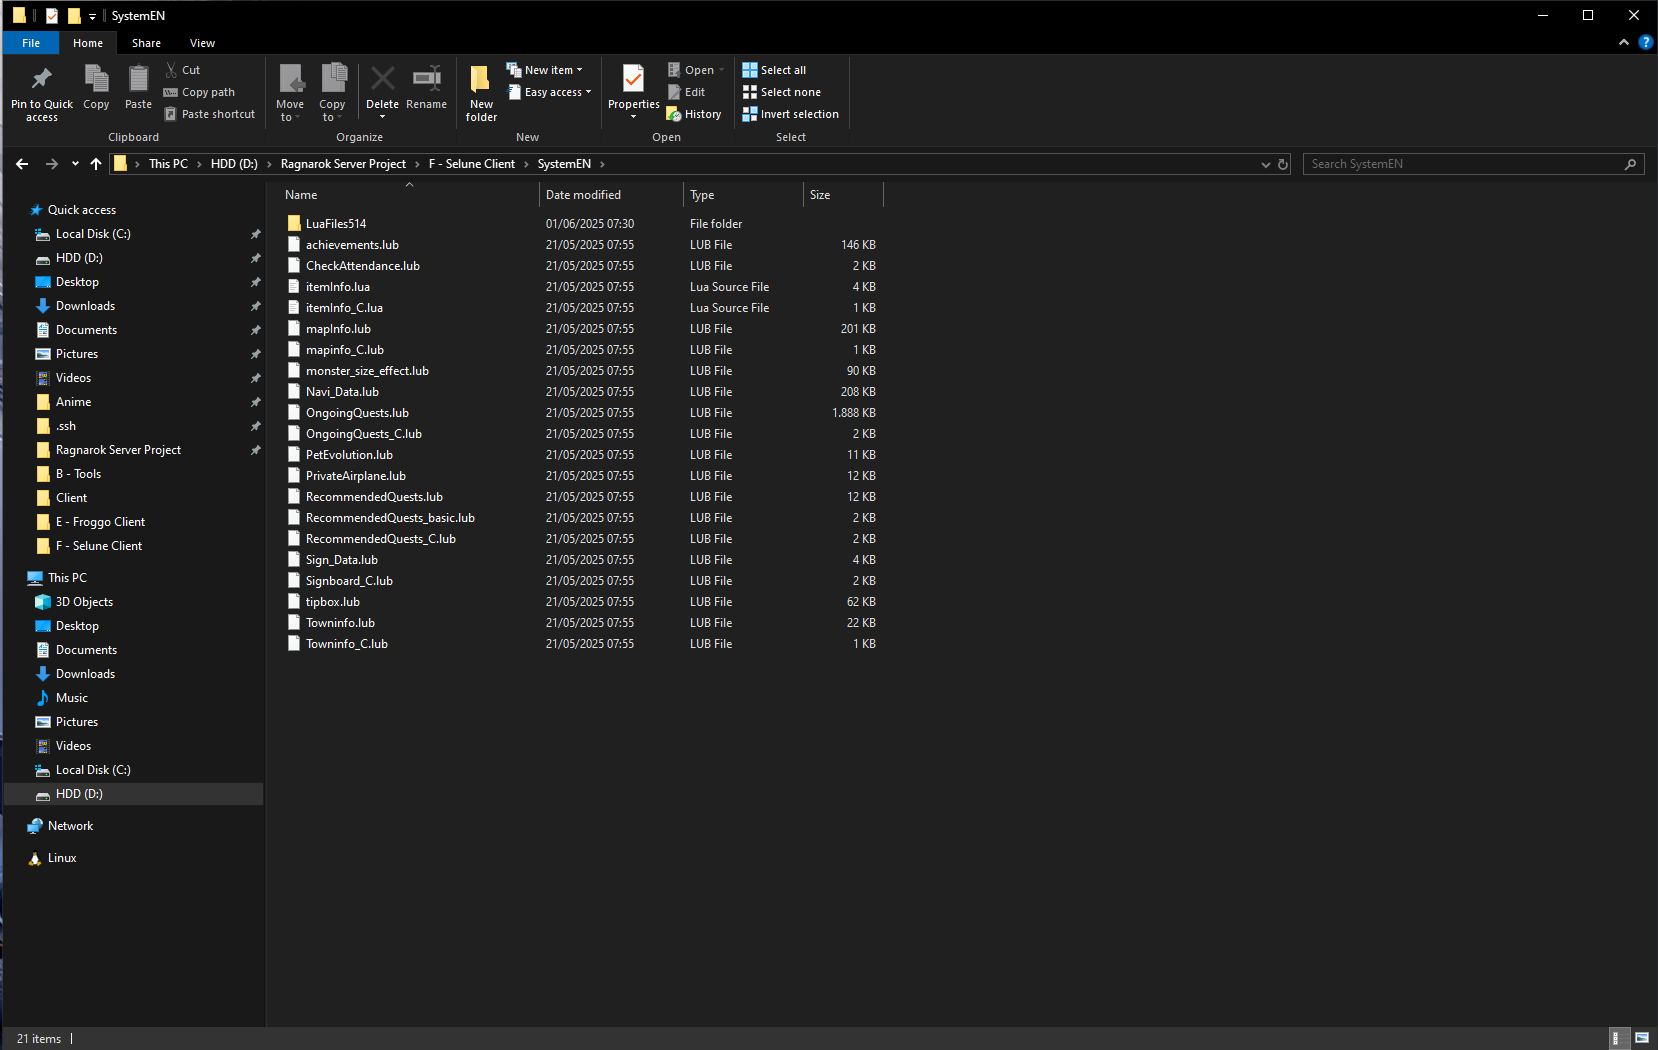Open Properties using the ribbon icon
Image resolution: width=1658 pixels, height=1050 pixels.
coord(633,79)
